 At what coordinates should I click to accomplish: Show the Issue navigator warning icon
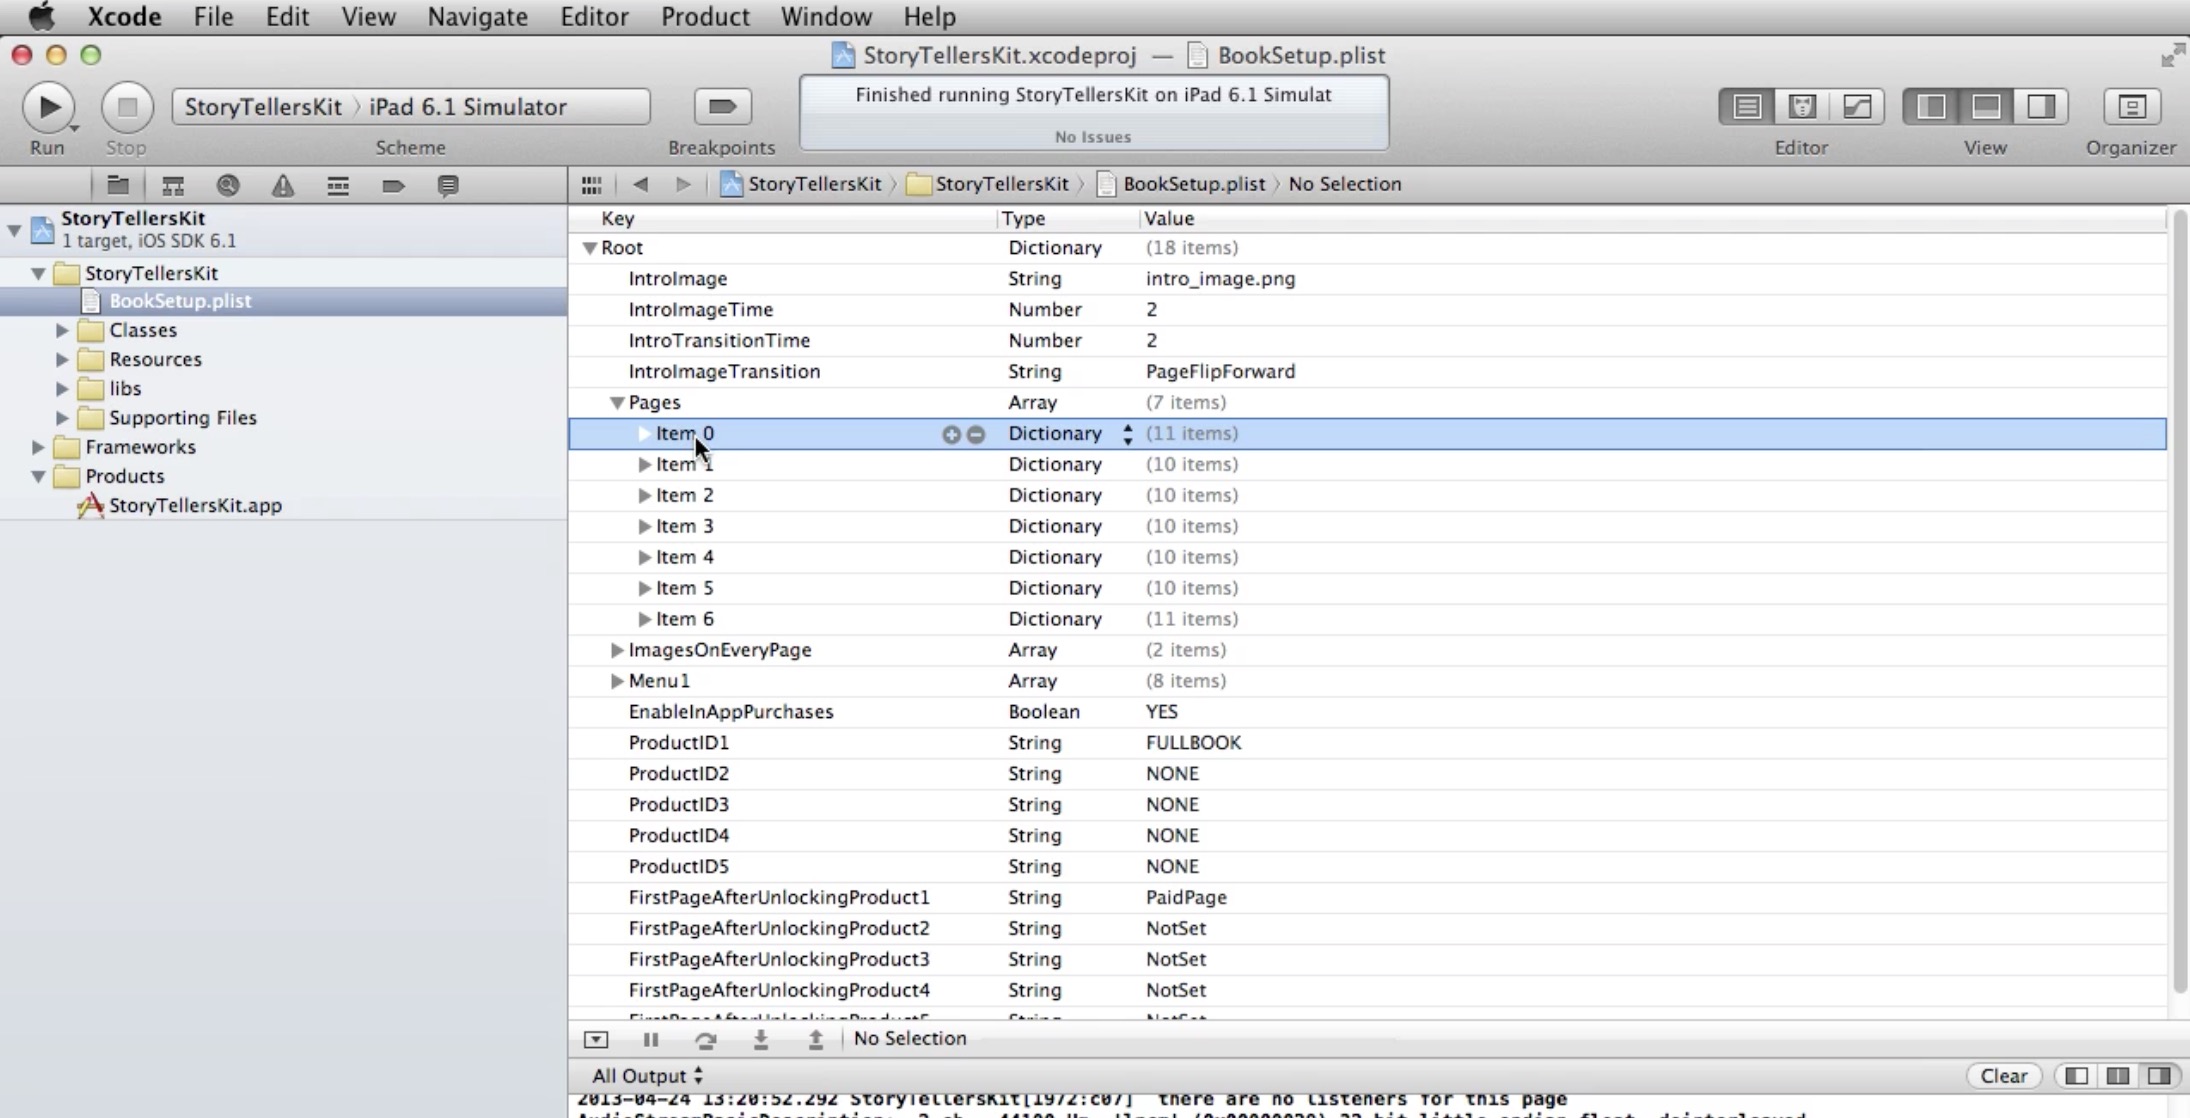[283, 186]
